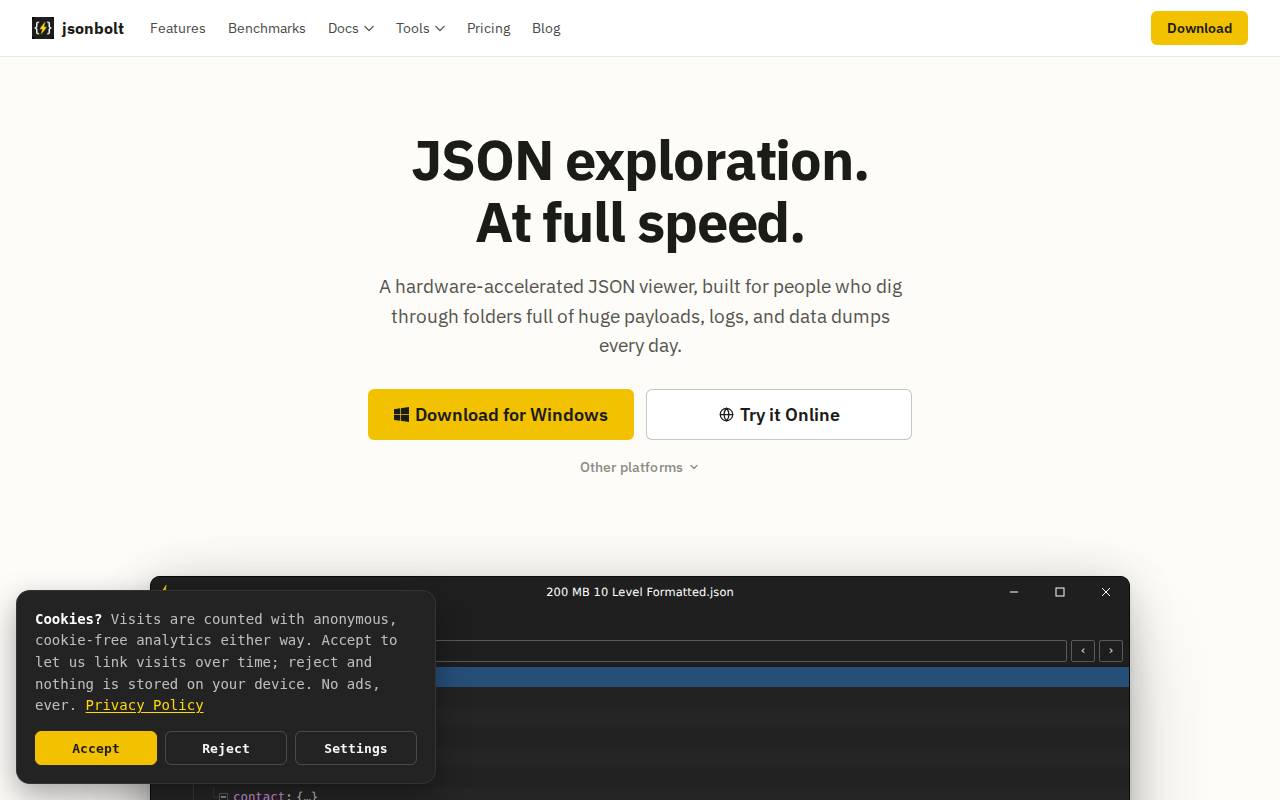Image resolution: width=1280 pixels, height=800 pixels.
Task: Open the Features nav link
Action: pyautogui.click(x=178, y=28)
